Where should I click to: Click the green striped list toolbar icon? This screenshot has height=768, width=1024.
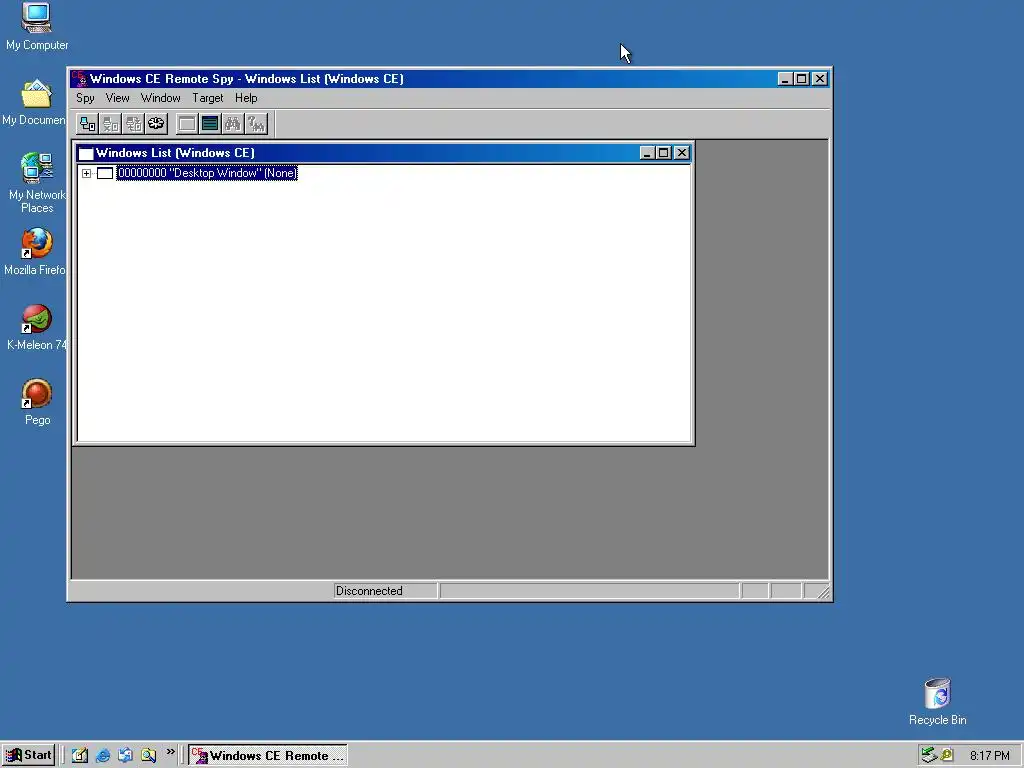[210, 123]
